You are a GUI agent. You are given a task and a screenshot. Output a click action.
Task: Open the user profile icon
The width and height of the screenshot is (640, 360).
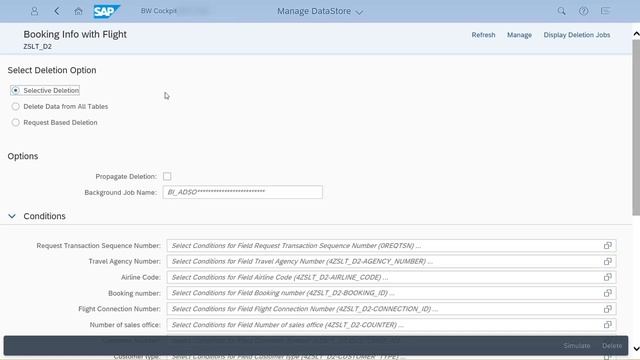(x=34, y=11)
